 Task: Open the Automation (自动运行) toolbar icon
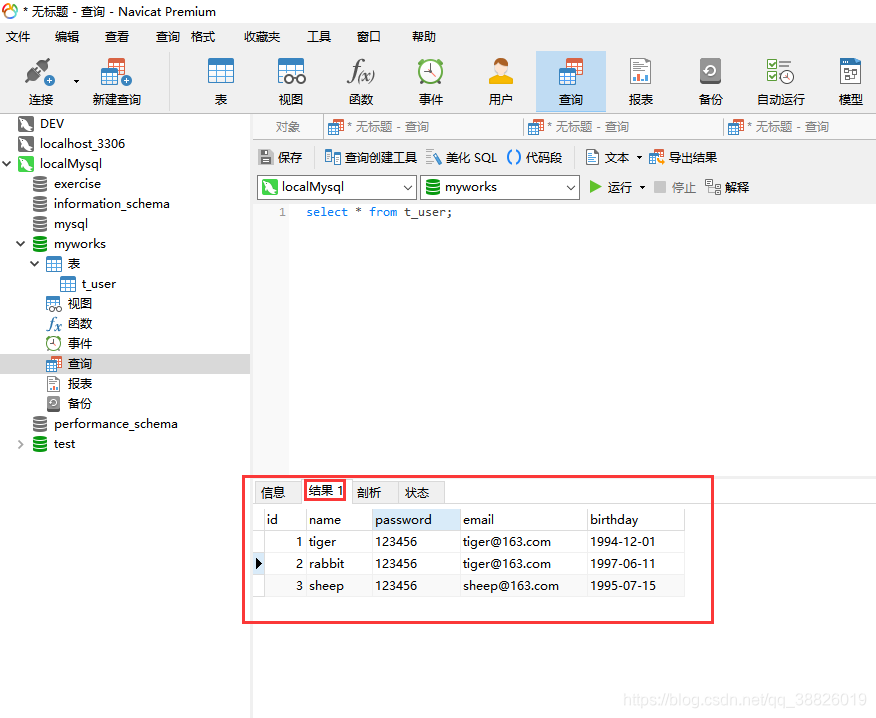click(x=780, y=82)
